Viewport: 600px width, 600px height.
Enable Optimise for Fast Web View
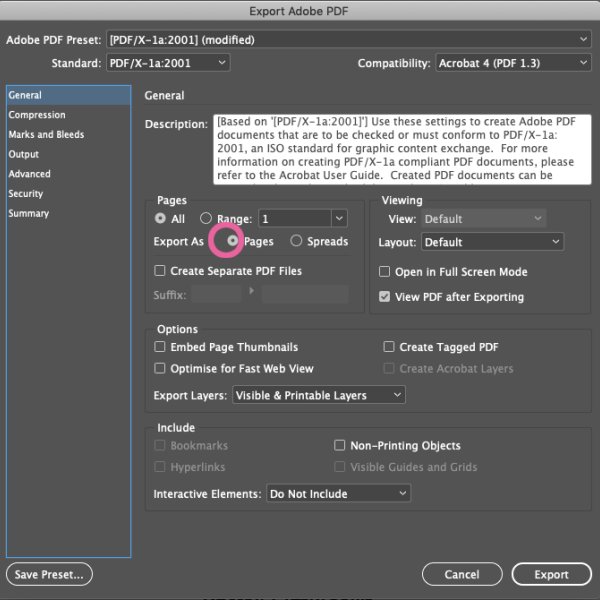click(x=160, y=368)
